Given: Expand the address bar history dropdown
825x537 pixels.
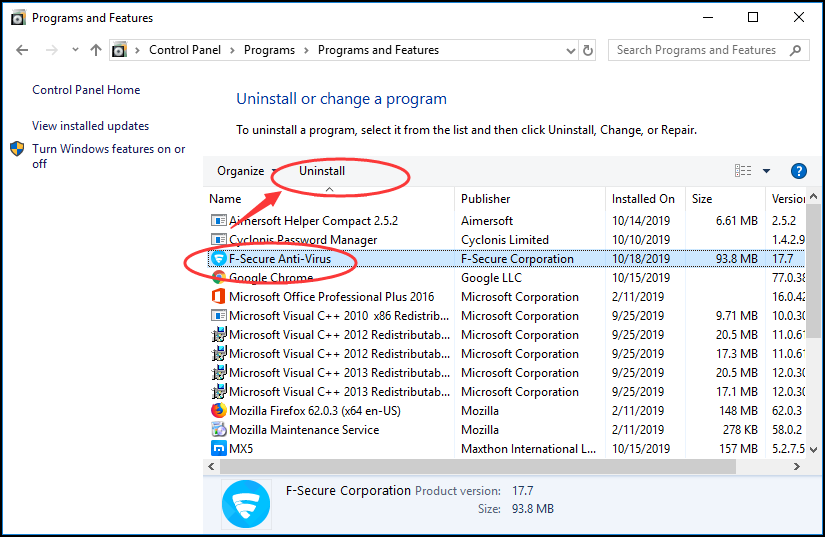Looking at the screenshot, I should (570, 50).
